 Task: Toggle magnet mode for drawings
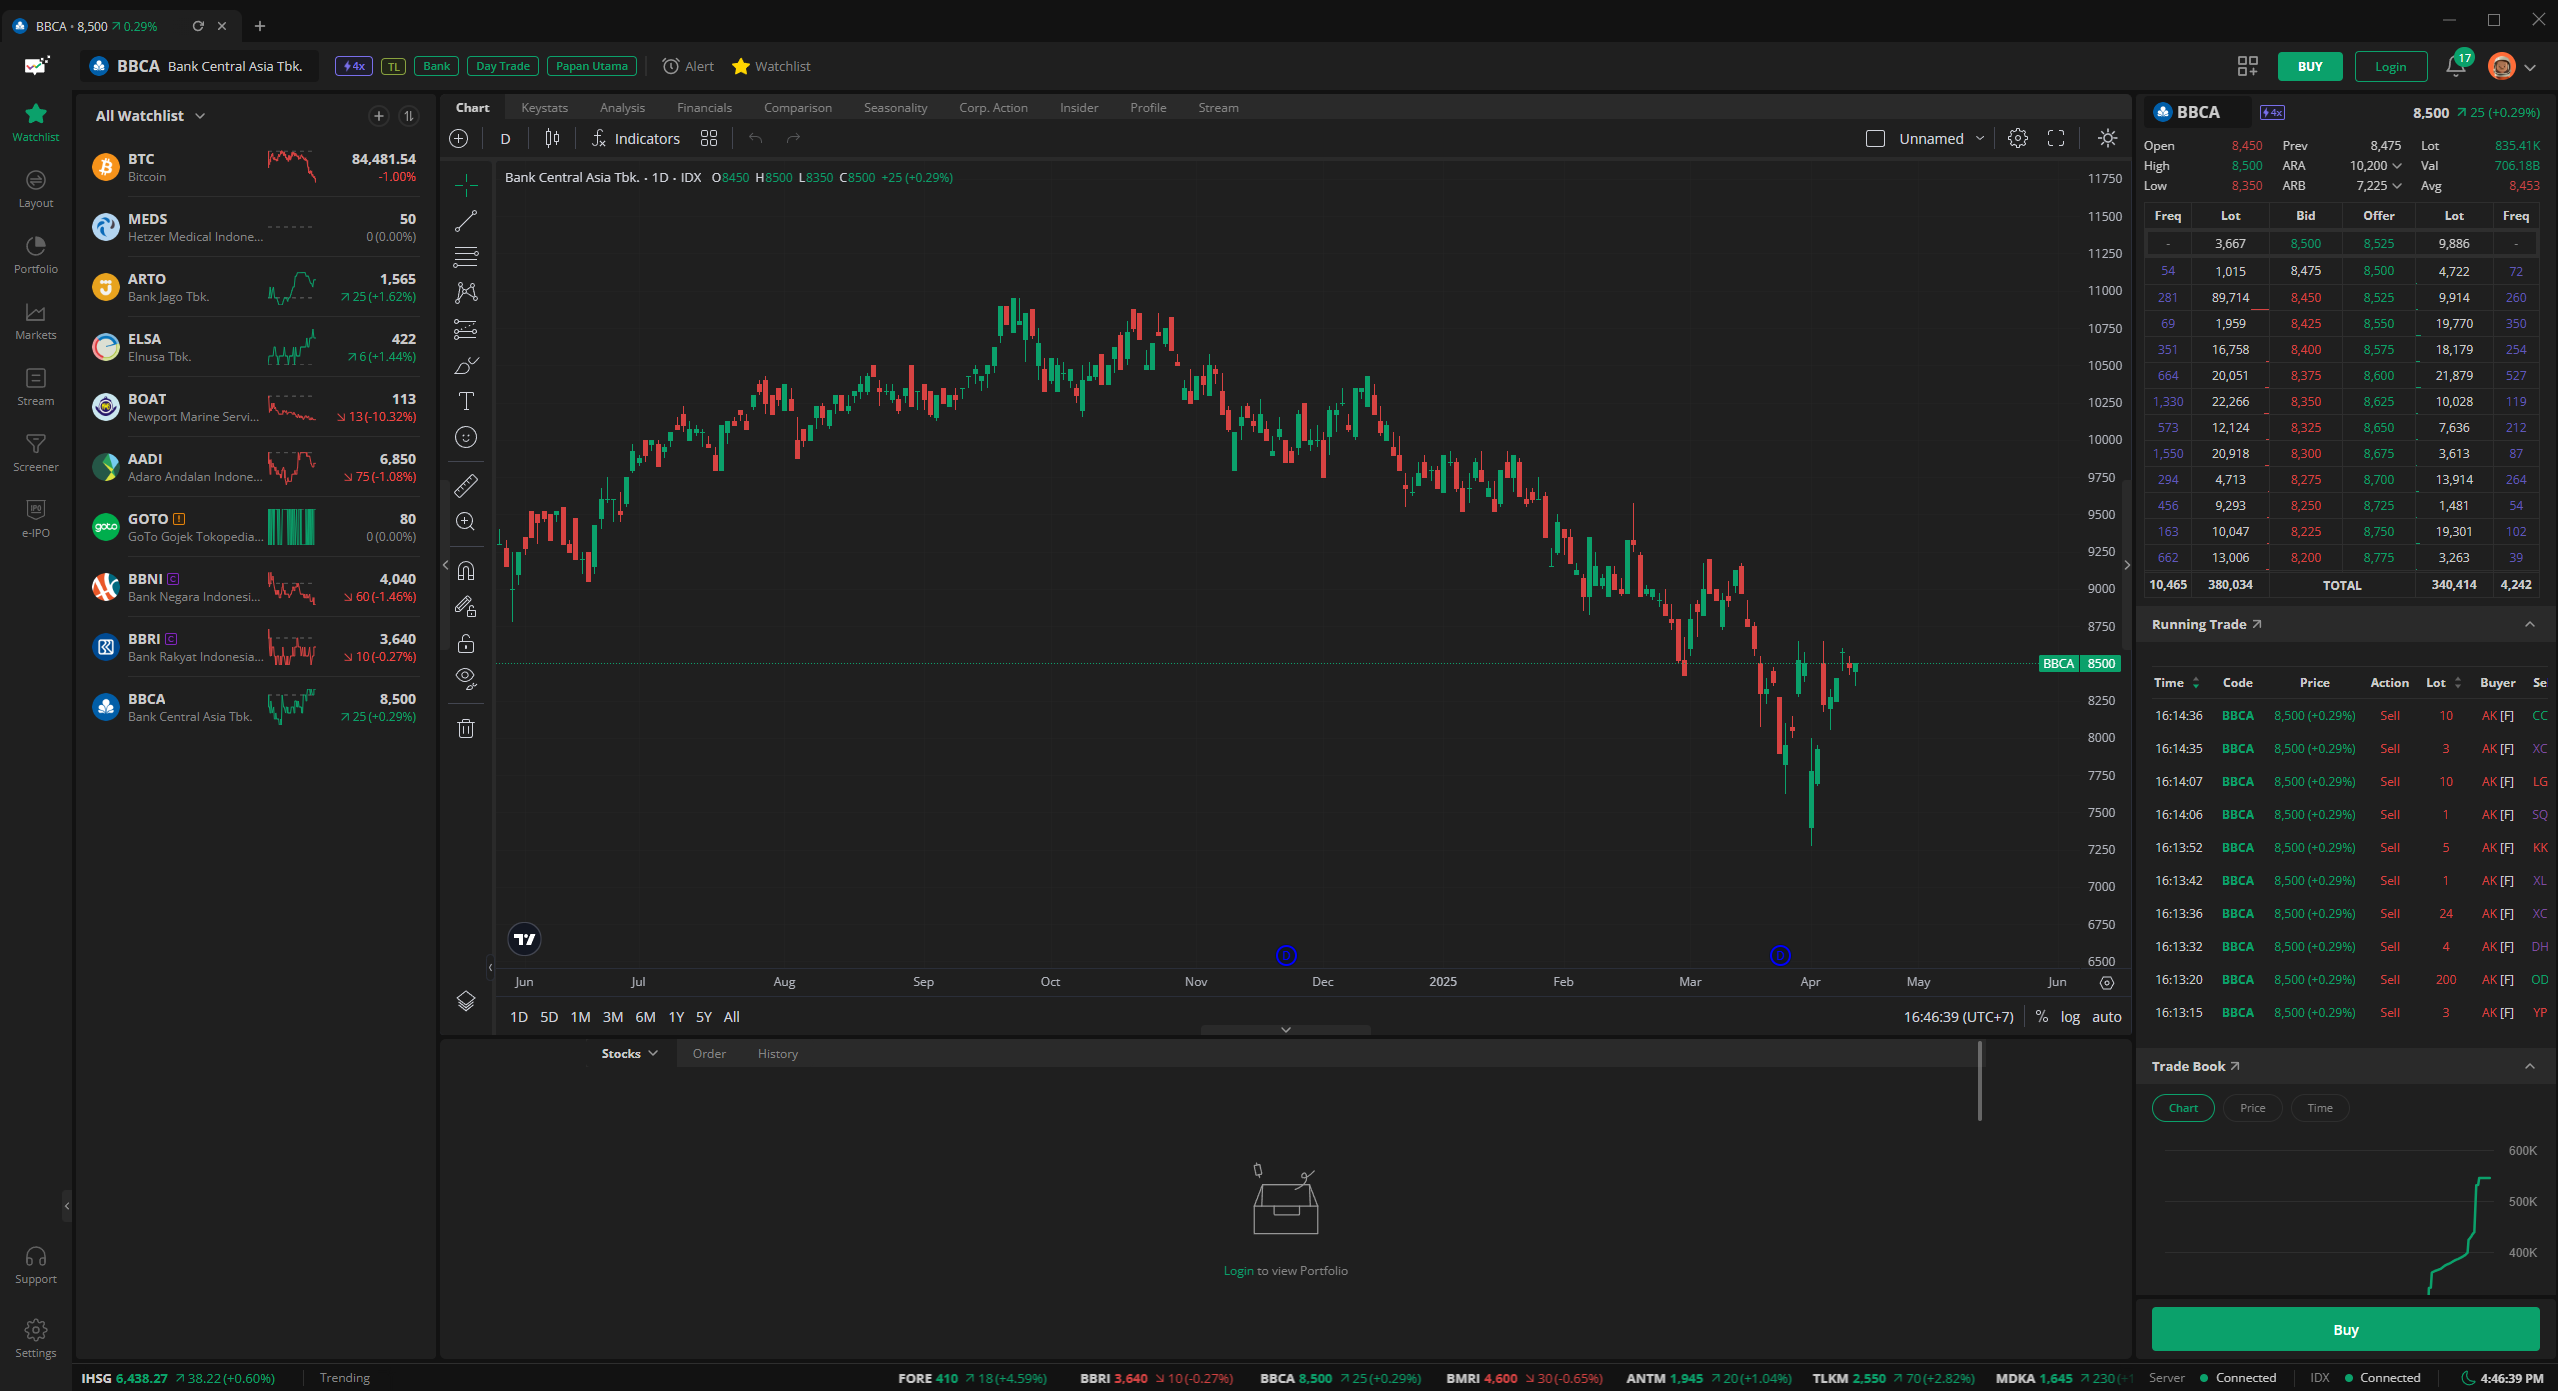[x=466, y=570]
